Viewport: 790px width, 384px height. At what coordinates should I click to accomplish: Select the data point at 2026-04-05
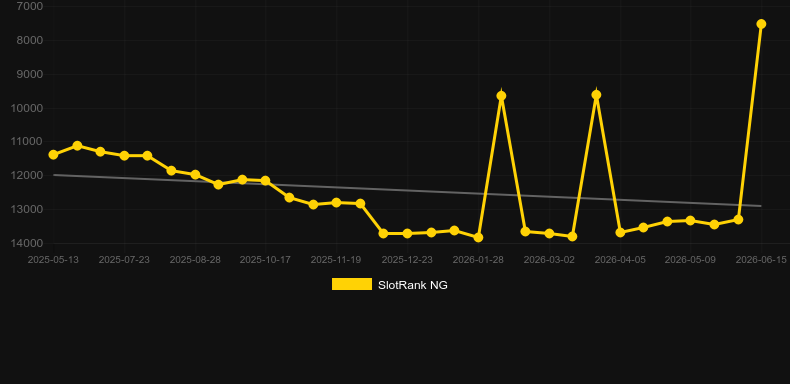pos(620,232)
